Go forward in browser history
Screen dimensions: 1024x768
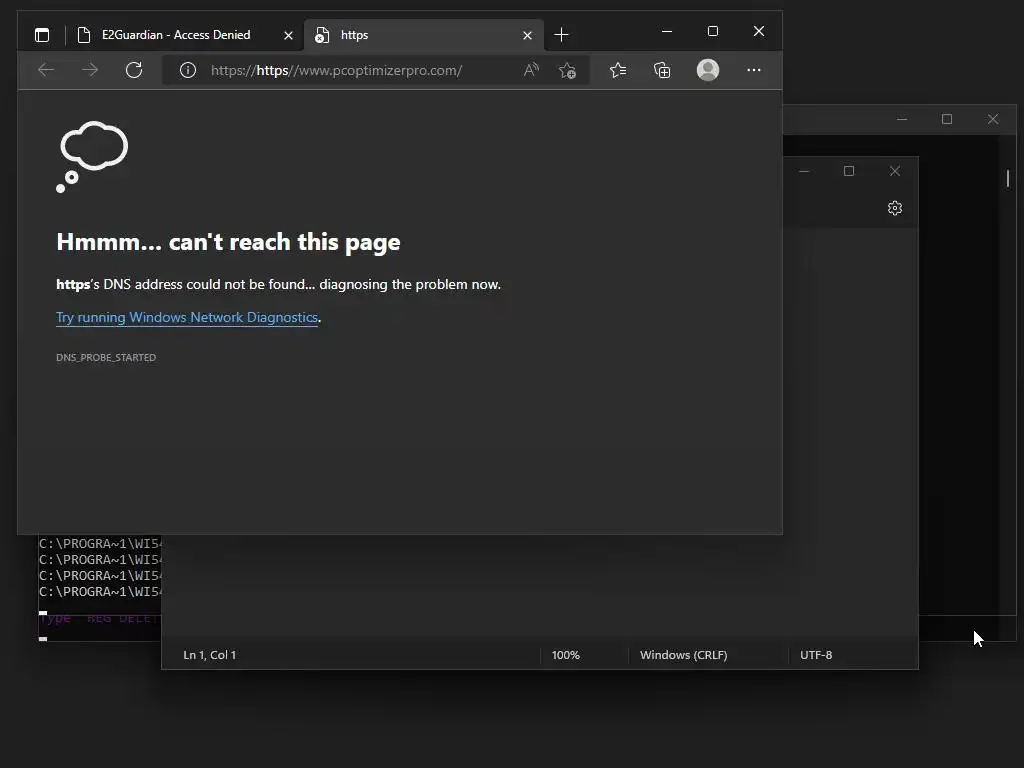click(x=90, y=70)
